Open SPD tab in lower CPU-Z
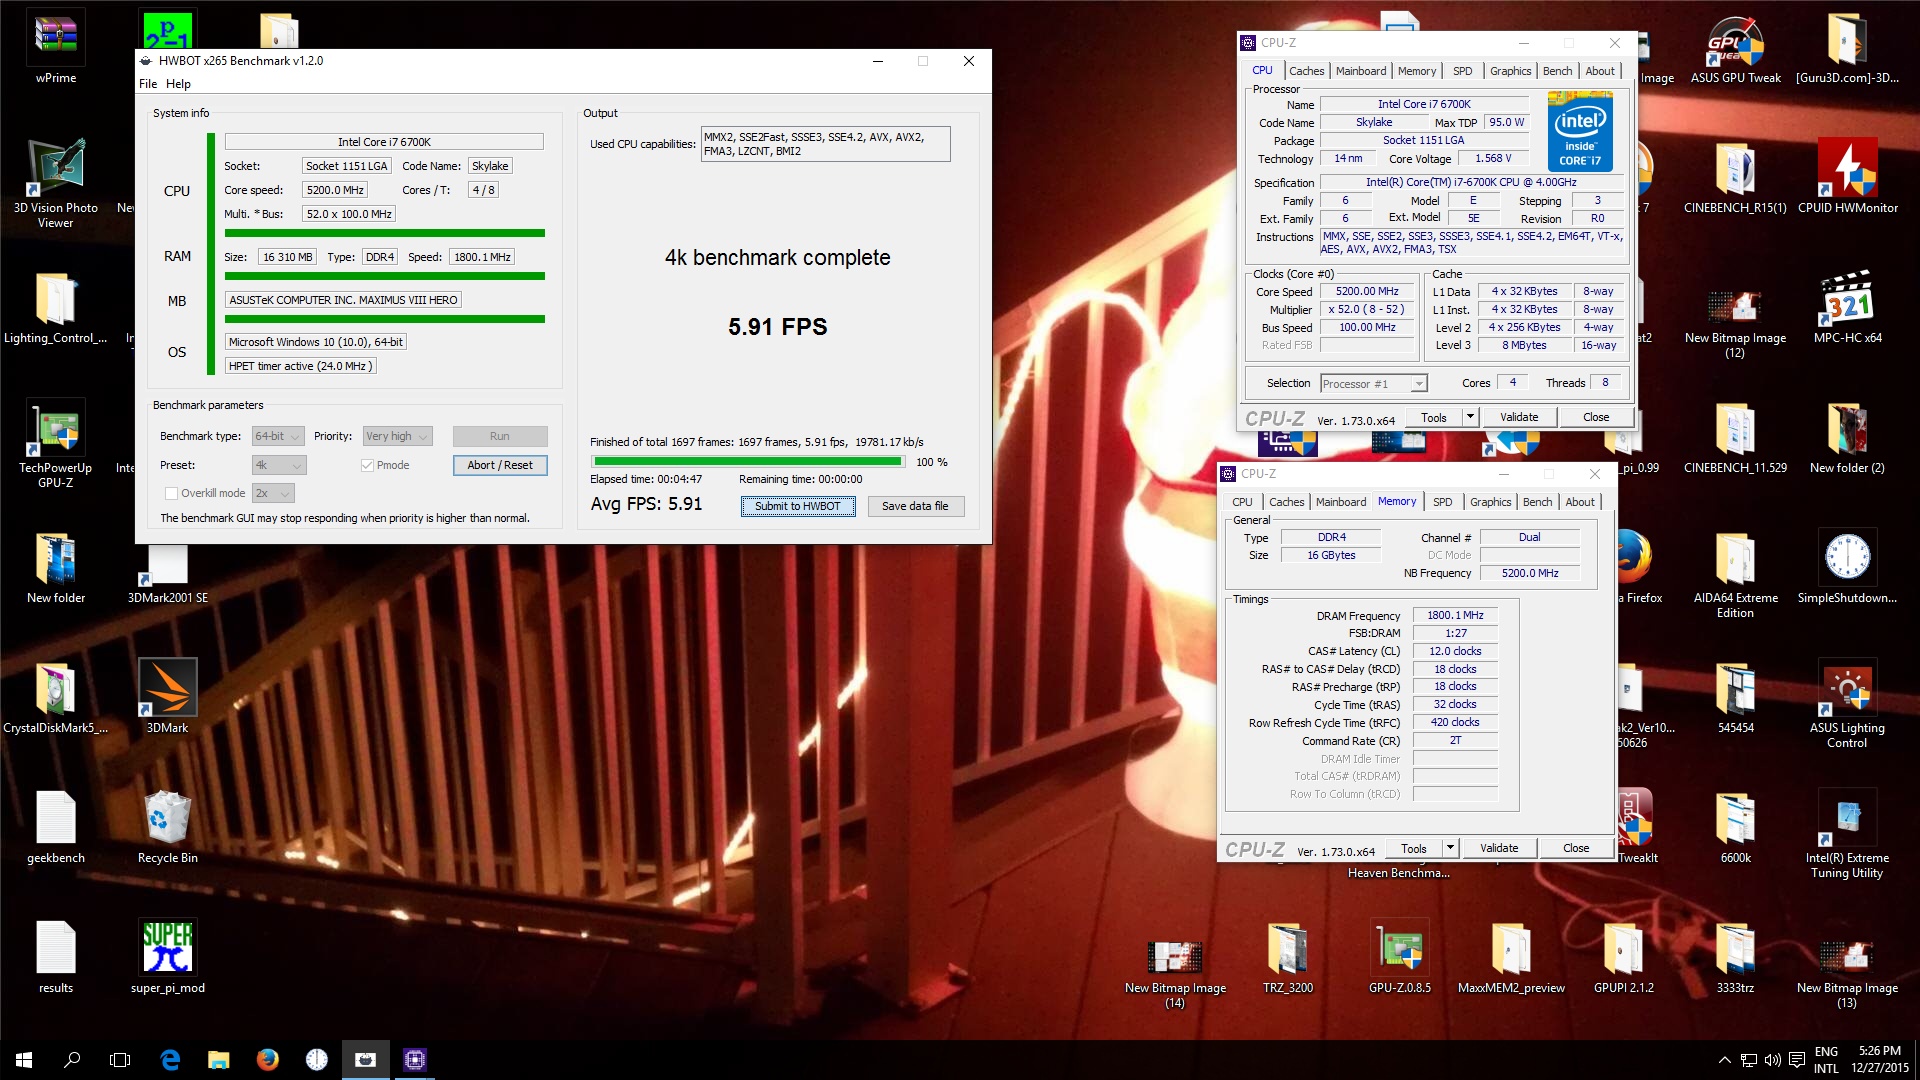 pos(1442,502)
